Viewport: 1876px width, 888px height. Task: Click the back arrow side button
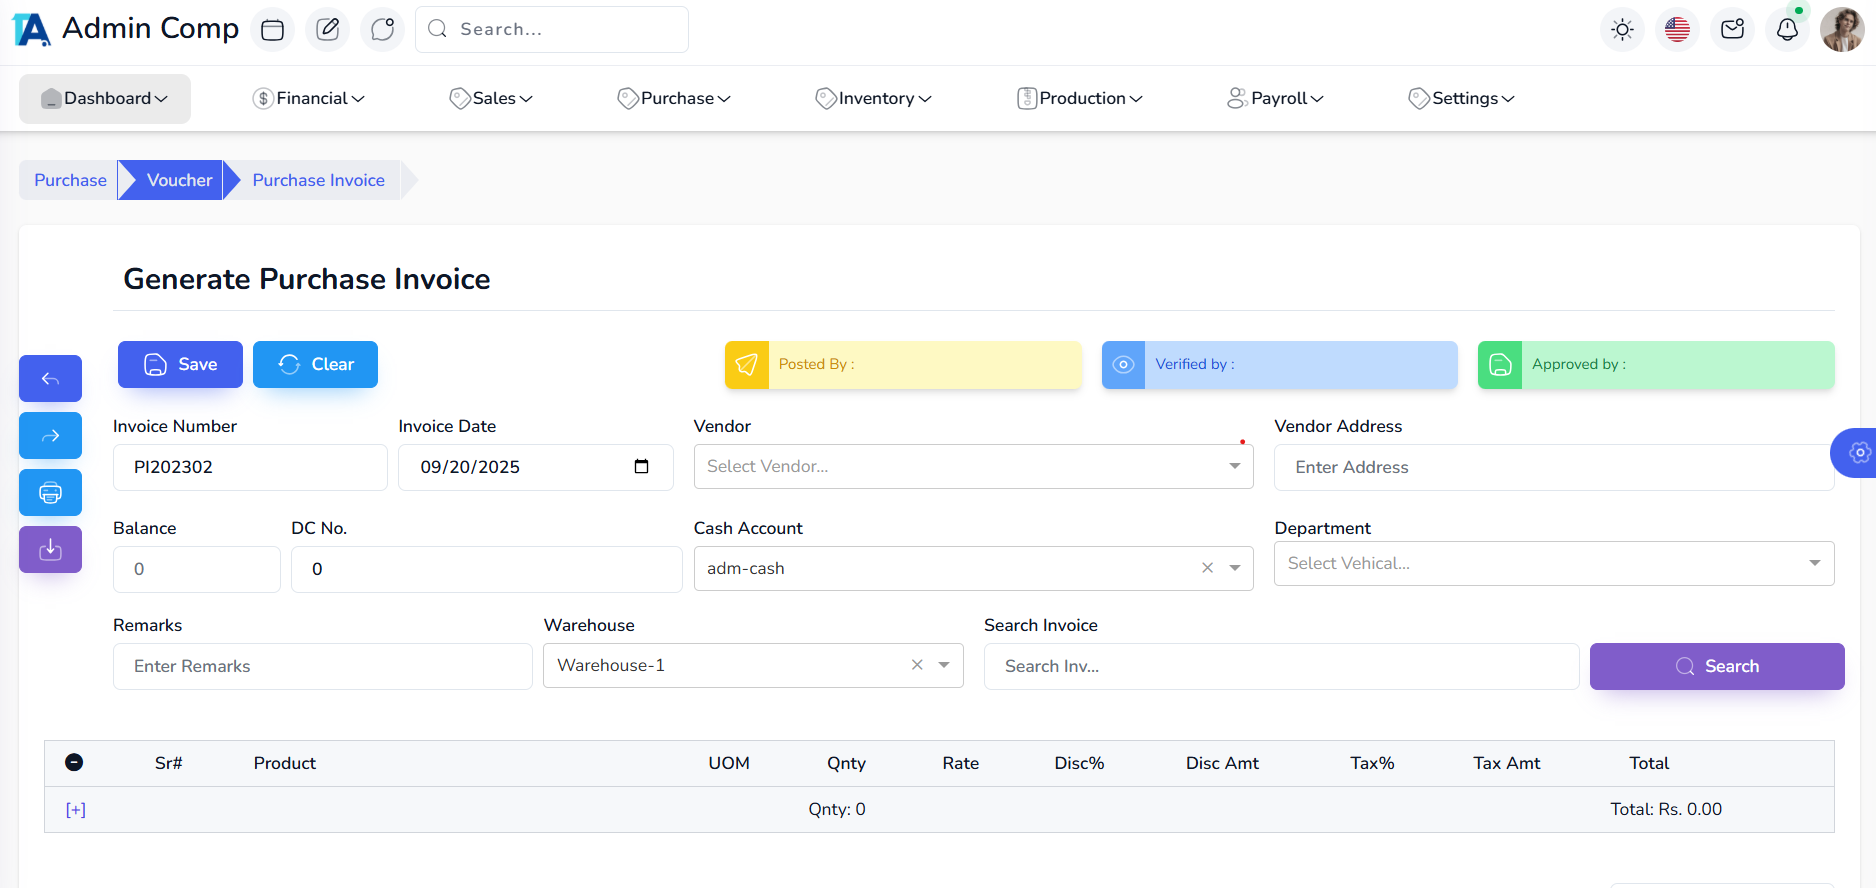click(x=50, y=379)
